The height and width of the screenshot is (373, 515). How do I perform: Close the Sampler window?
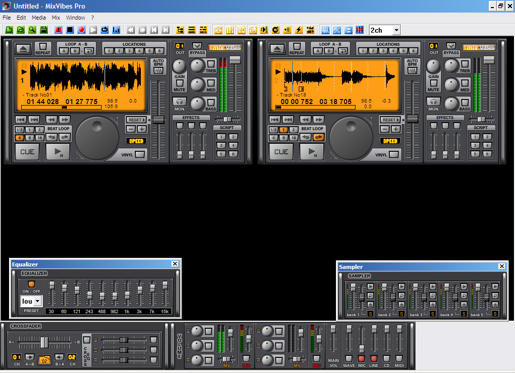click(x=502, y=266)
